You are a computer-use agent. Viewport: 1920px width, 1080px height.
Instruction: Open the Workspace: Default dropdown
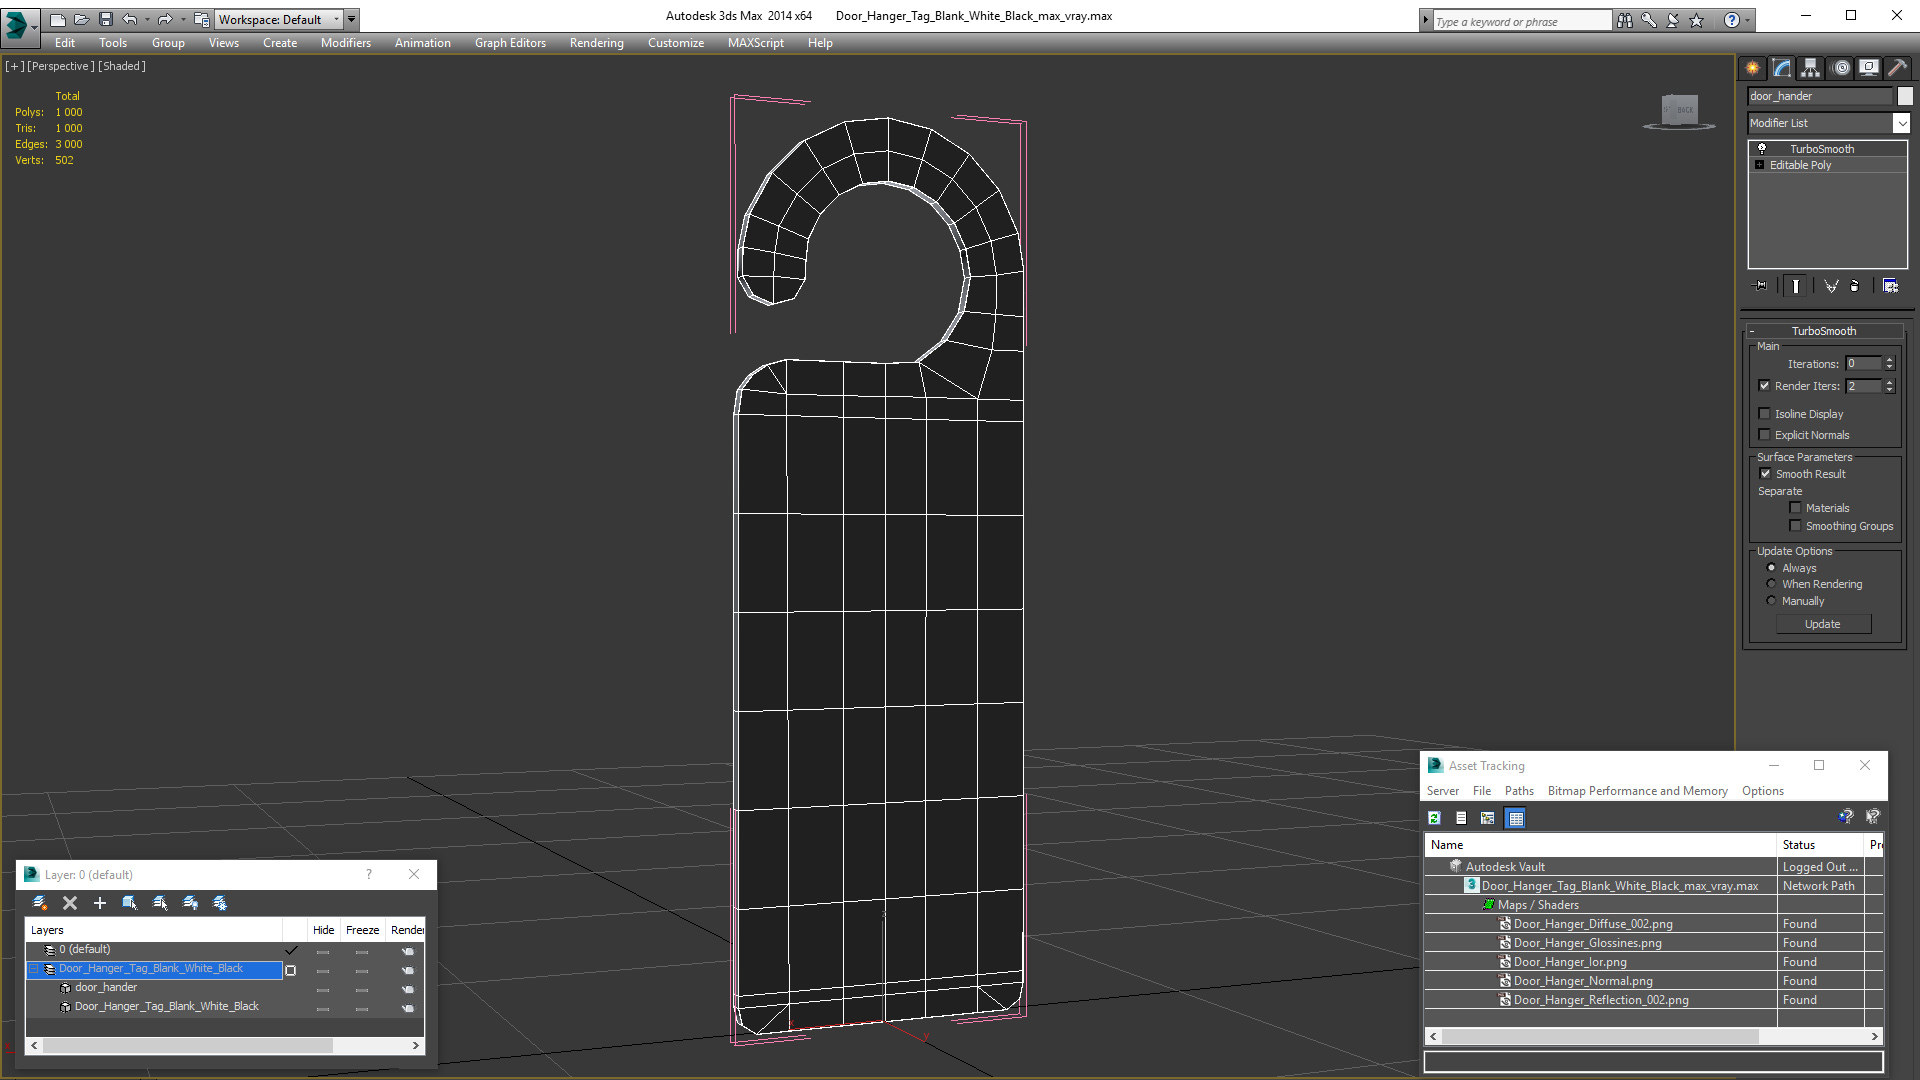click(x=279, y=19)
